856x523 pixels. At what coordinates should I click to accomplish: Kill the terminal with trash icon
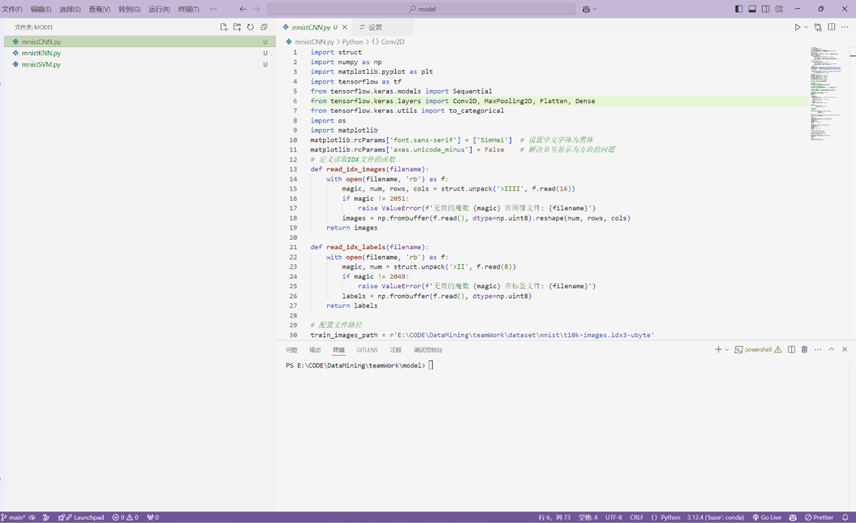point(804,350)
